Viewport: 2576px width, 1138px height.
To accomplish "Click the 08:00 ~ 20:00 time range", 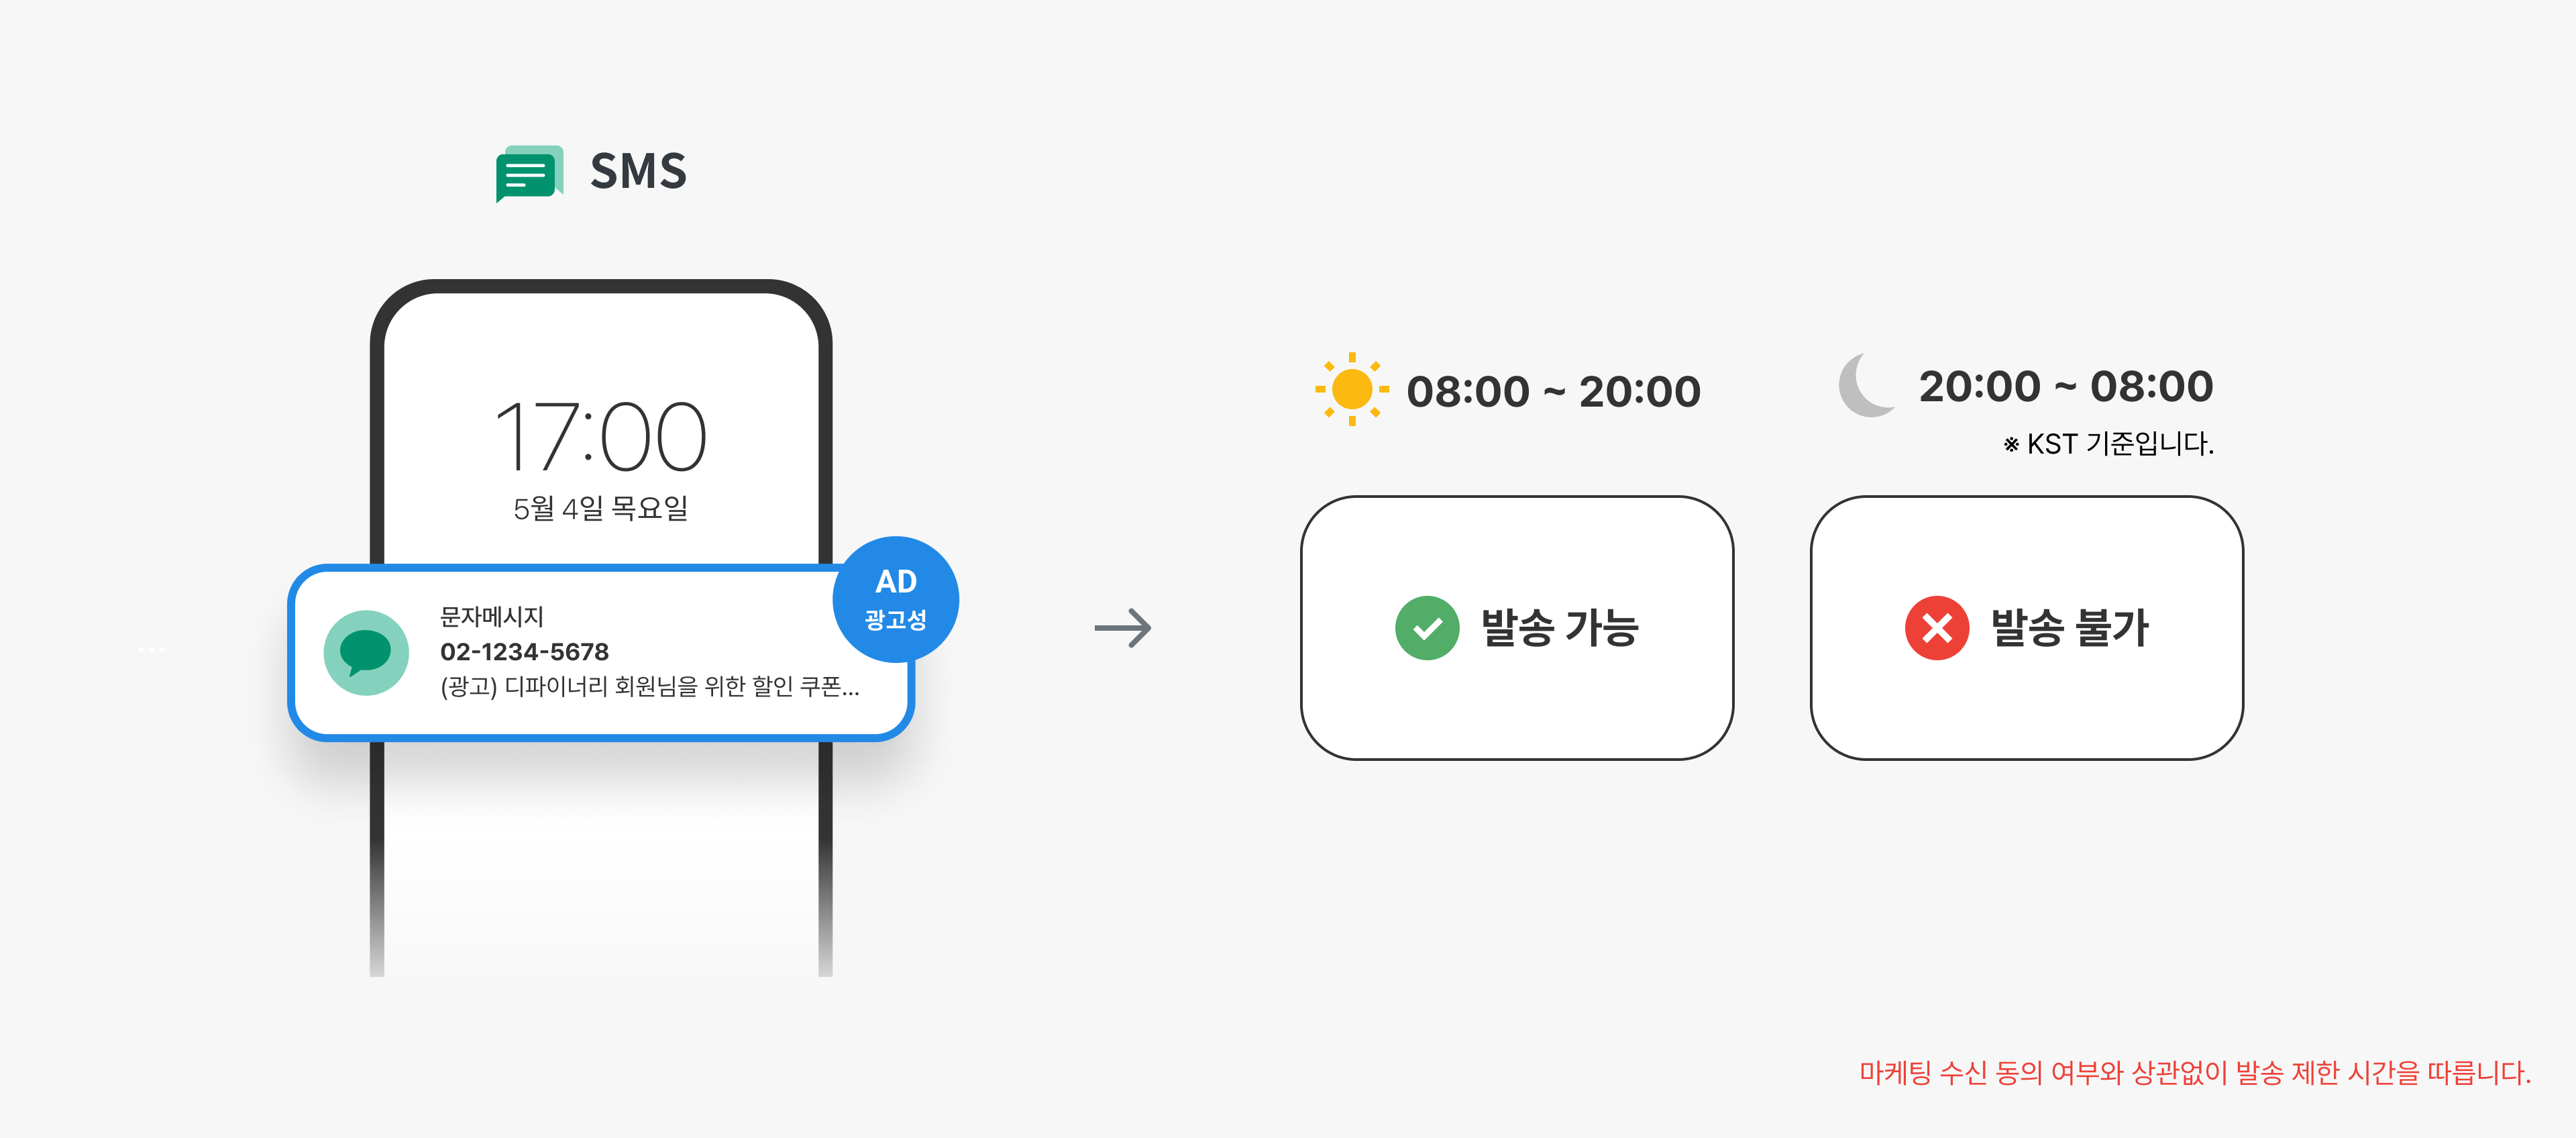I will point(1553,391).
